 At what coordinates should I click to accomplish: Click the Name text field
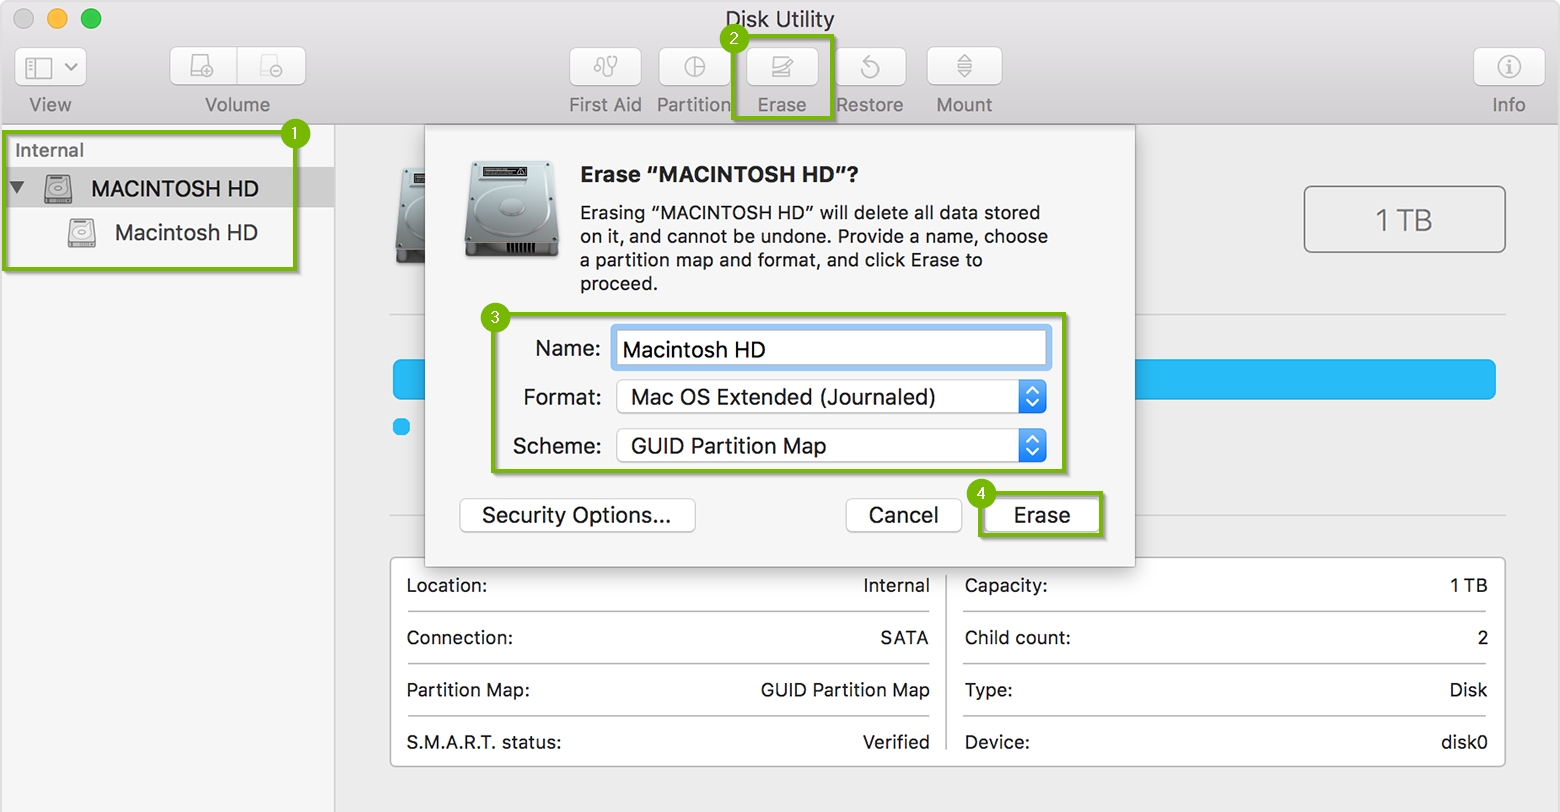[830, 348]
